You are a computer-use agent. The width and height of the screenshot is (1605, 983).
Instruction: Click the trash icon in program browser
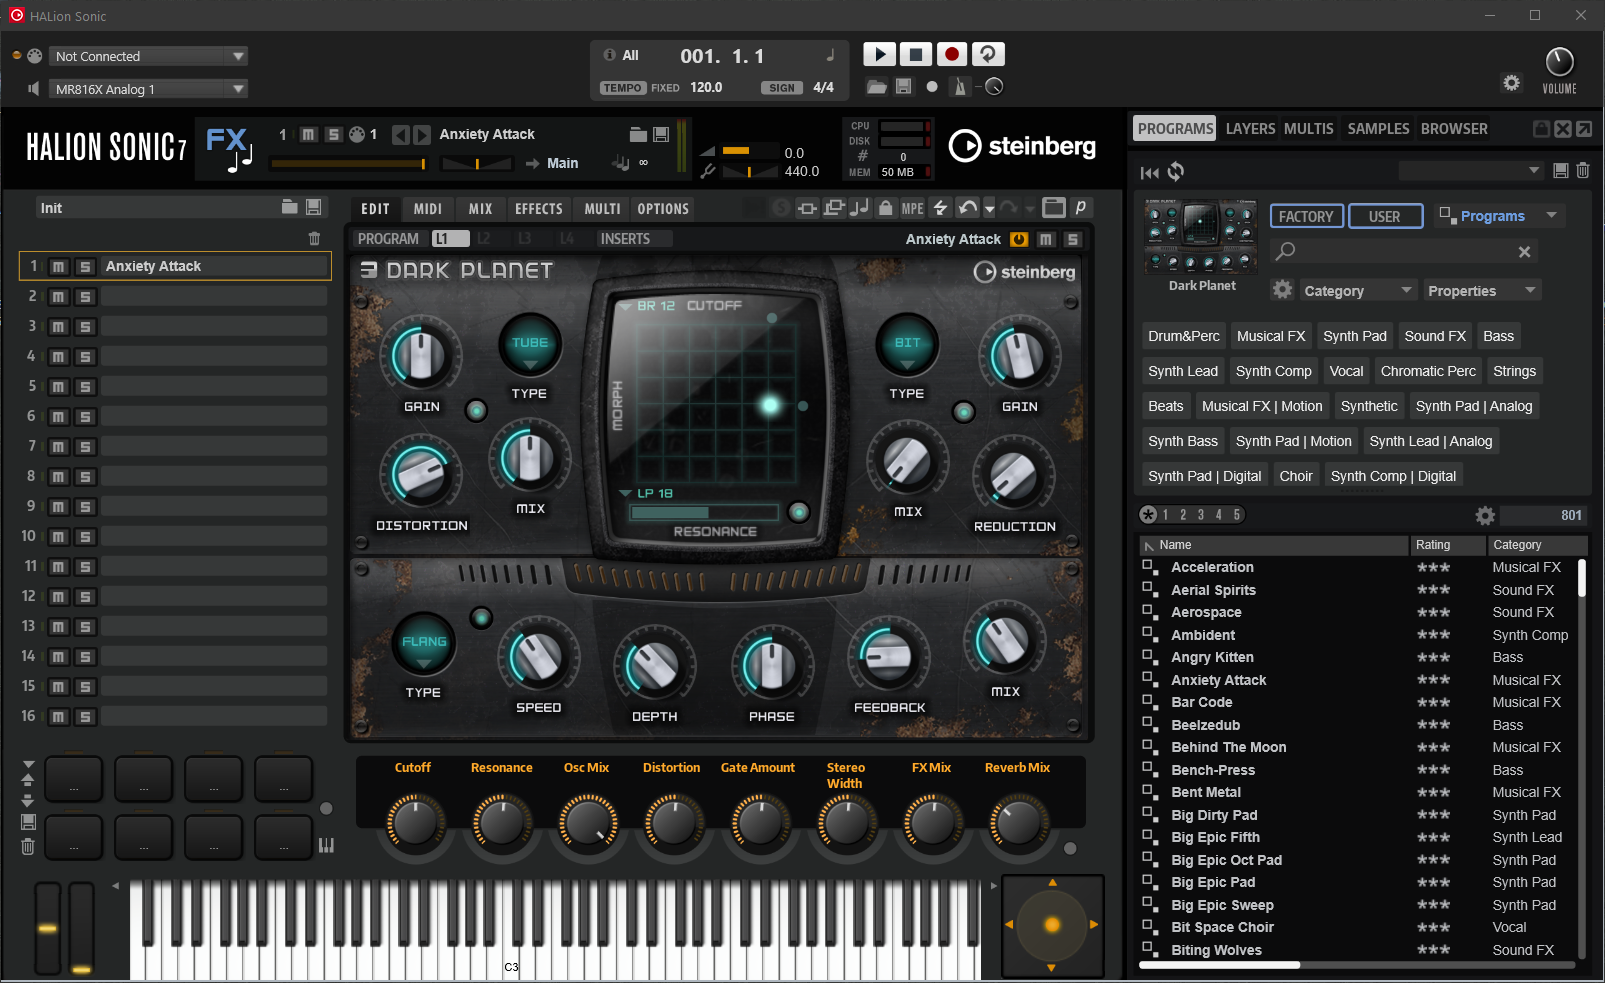pyautogui.click(x=1583, y=171)
